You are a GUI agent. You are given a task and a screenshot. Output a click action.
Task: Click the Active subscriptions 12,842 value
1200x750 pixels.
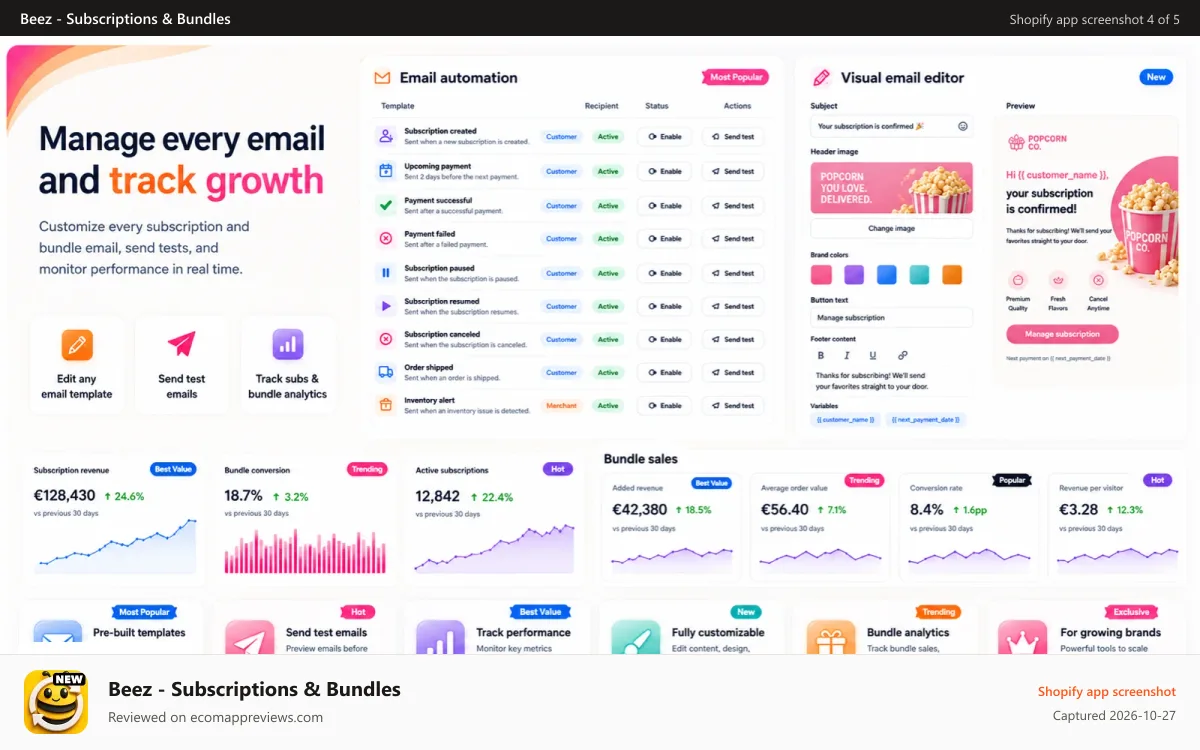click(x=438, y=496)
